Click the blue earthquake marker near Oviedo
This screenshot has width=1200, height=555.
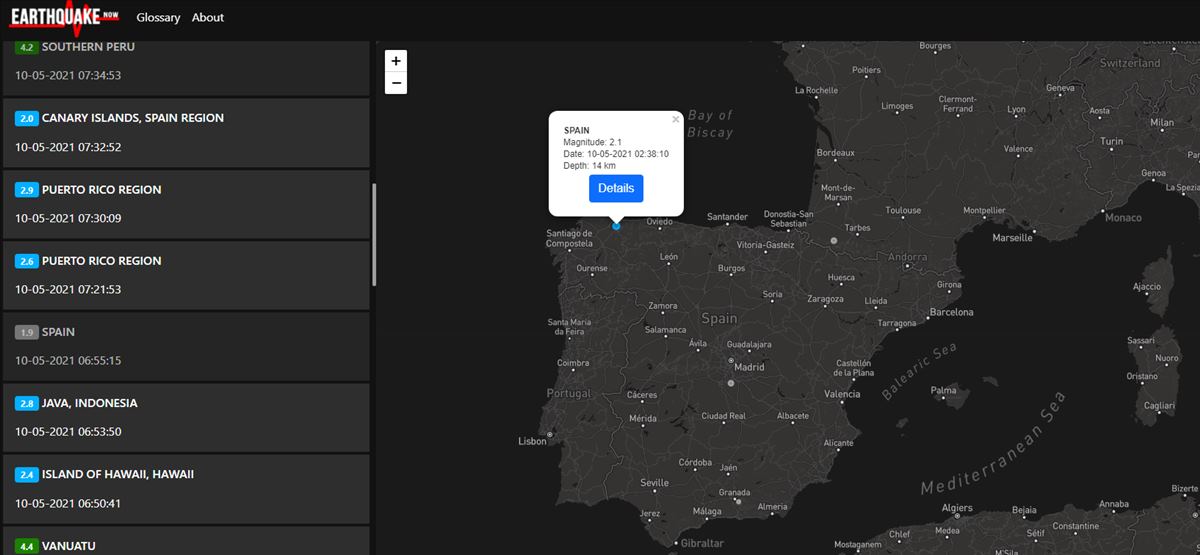pos(616,226)
